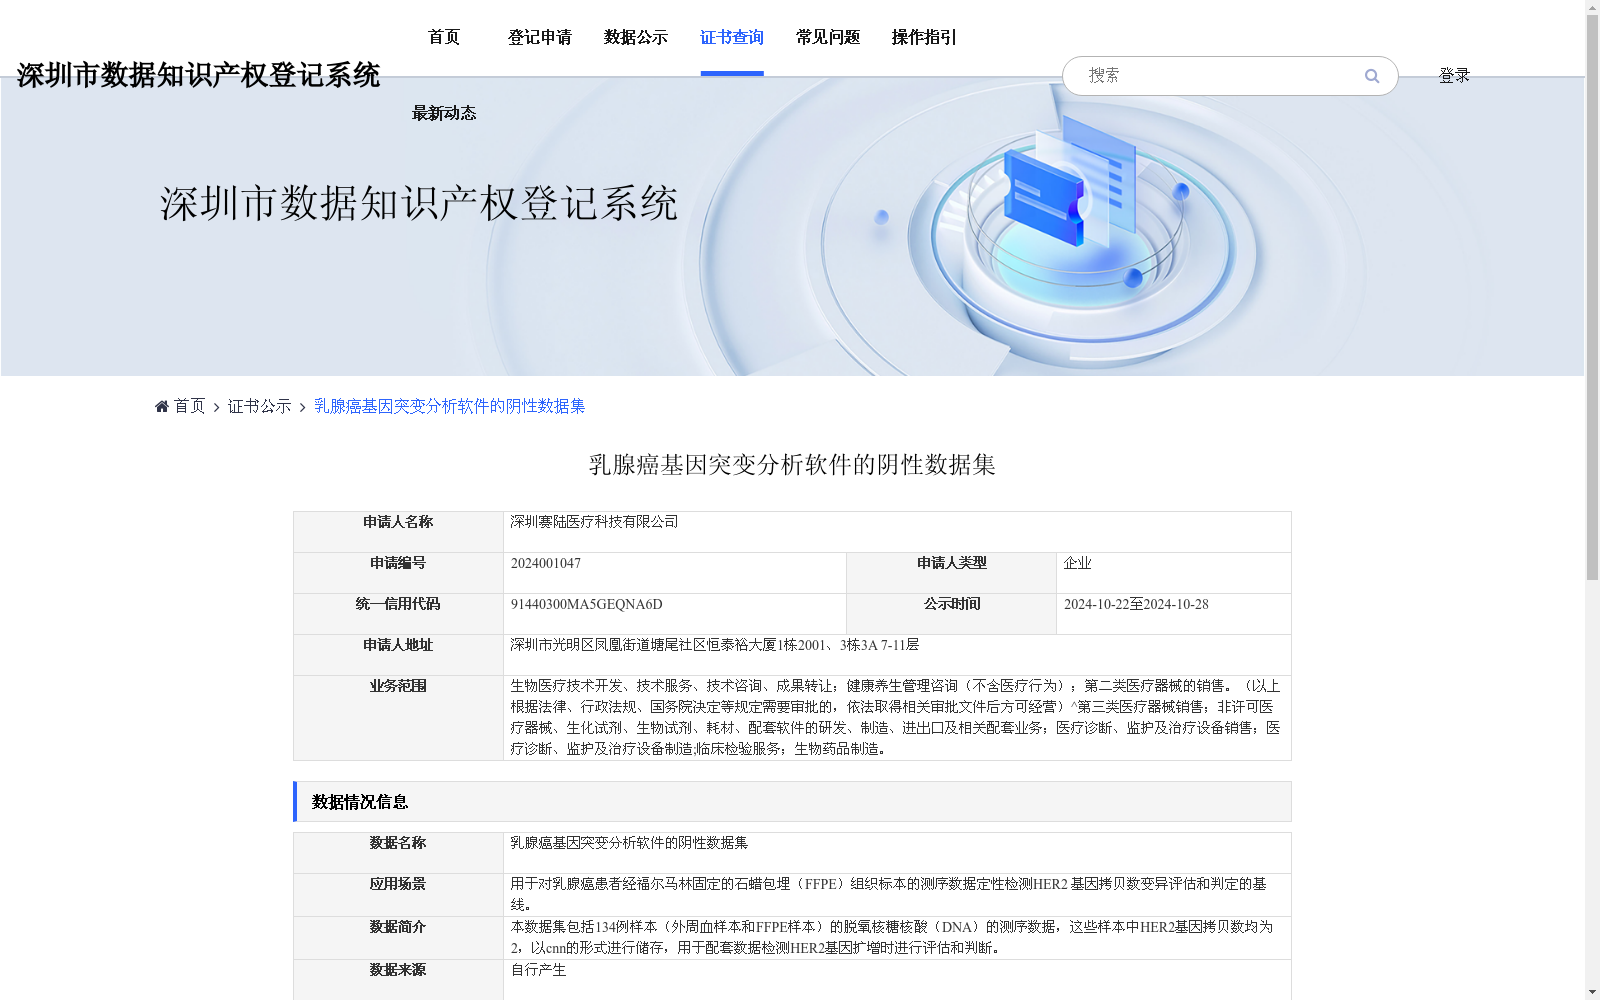The image size is (1600, 1000).
Task: Go to the 数据公示 menu item
Action: click(x=636, y=37)
